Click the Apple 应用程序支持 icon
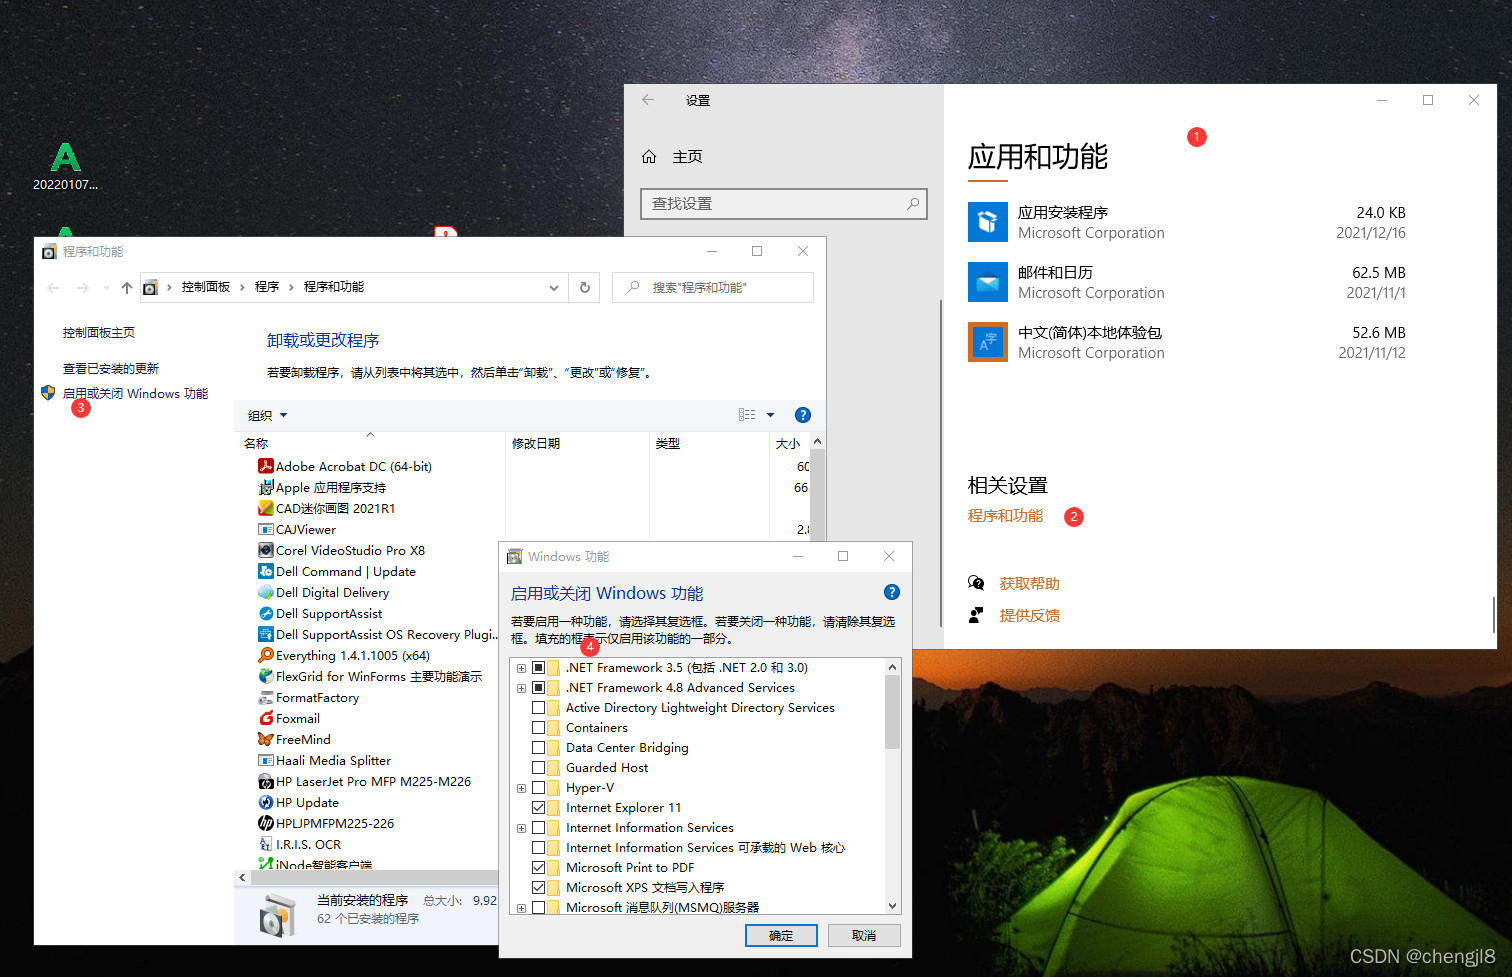The height and width of the screenshot is (977, 1512). [266, 487]
